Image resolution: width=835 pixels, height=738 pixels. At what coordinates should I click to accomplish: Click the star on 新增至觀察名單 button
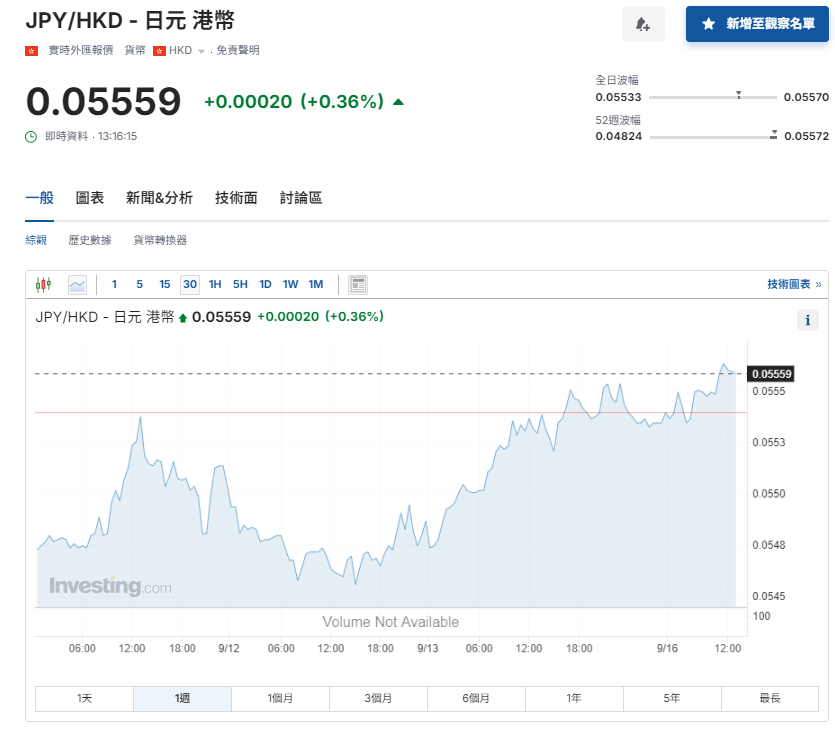click(x=710, y=24)
